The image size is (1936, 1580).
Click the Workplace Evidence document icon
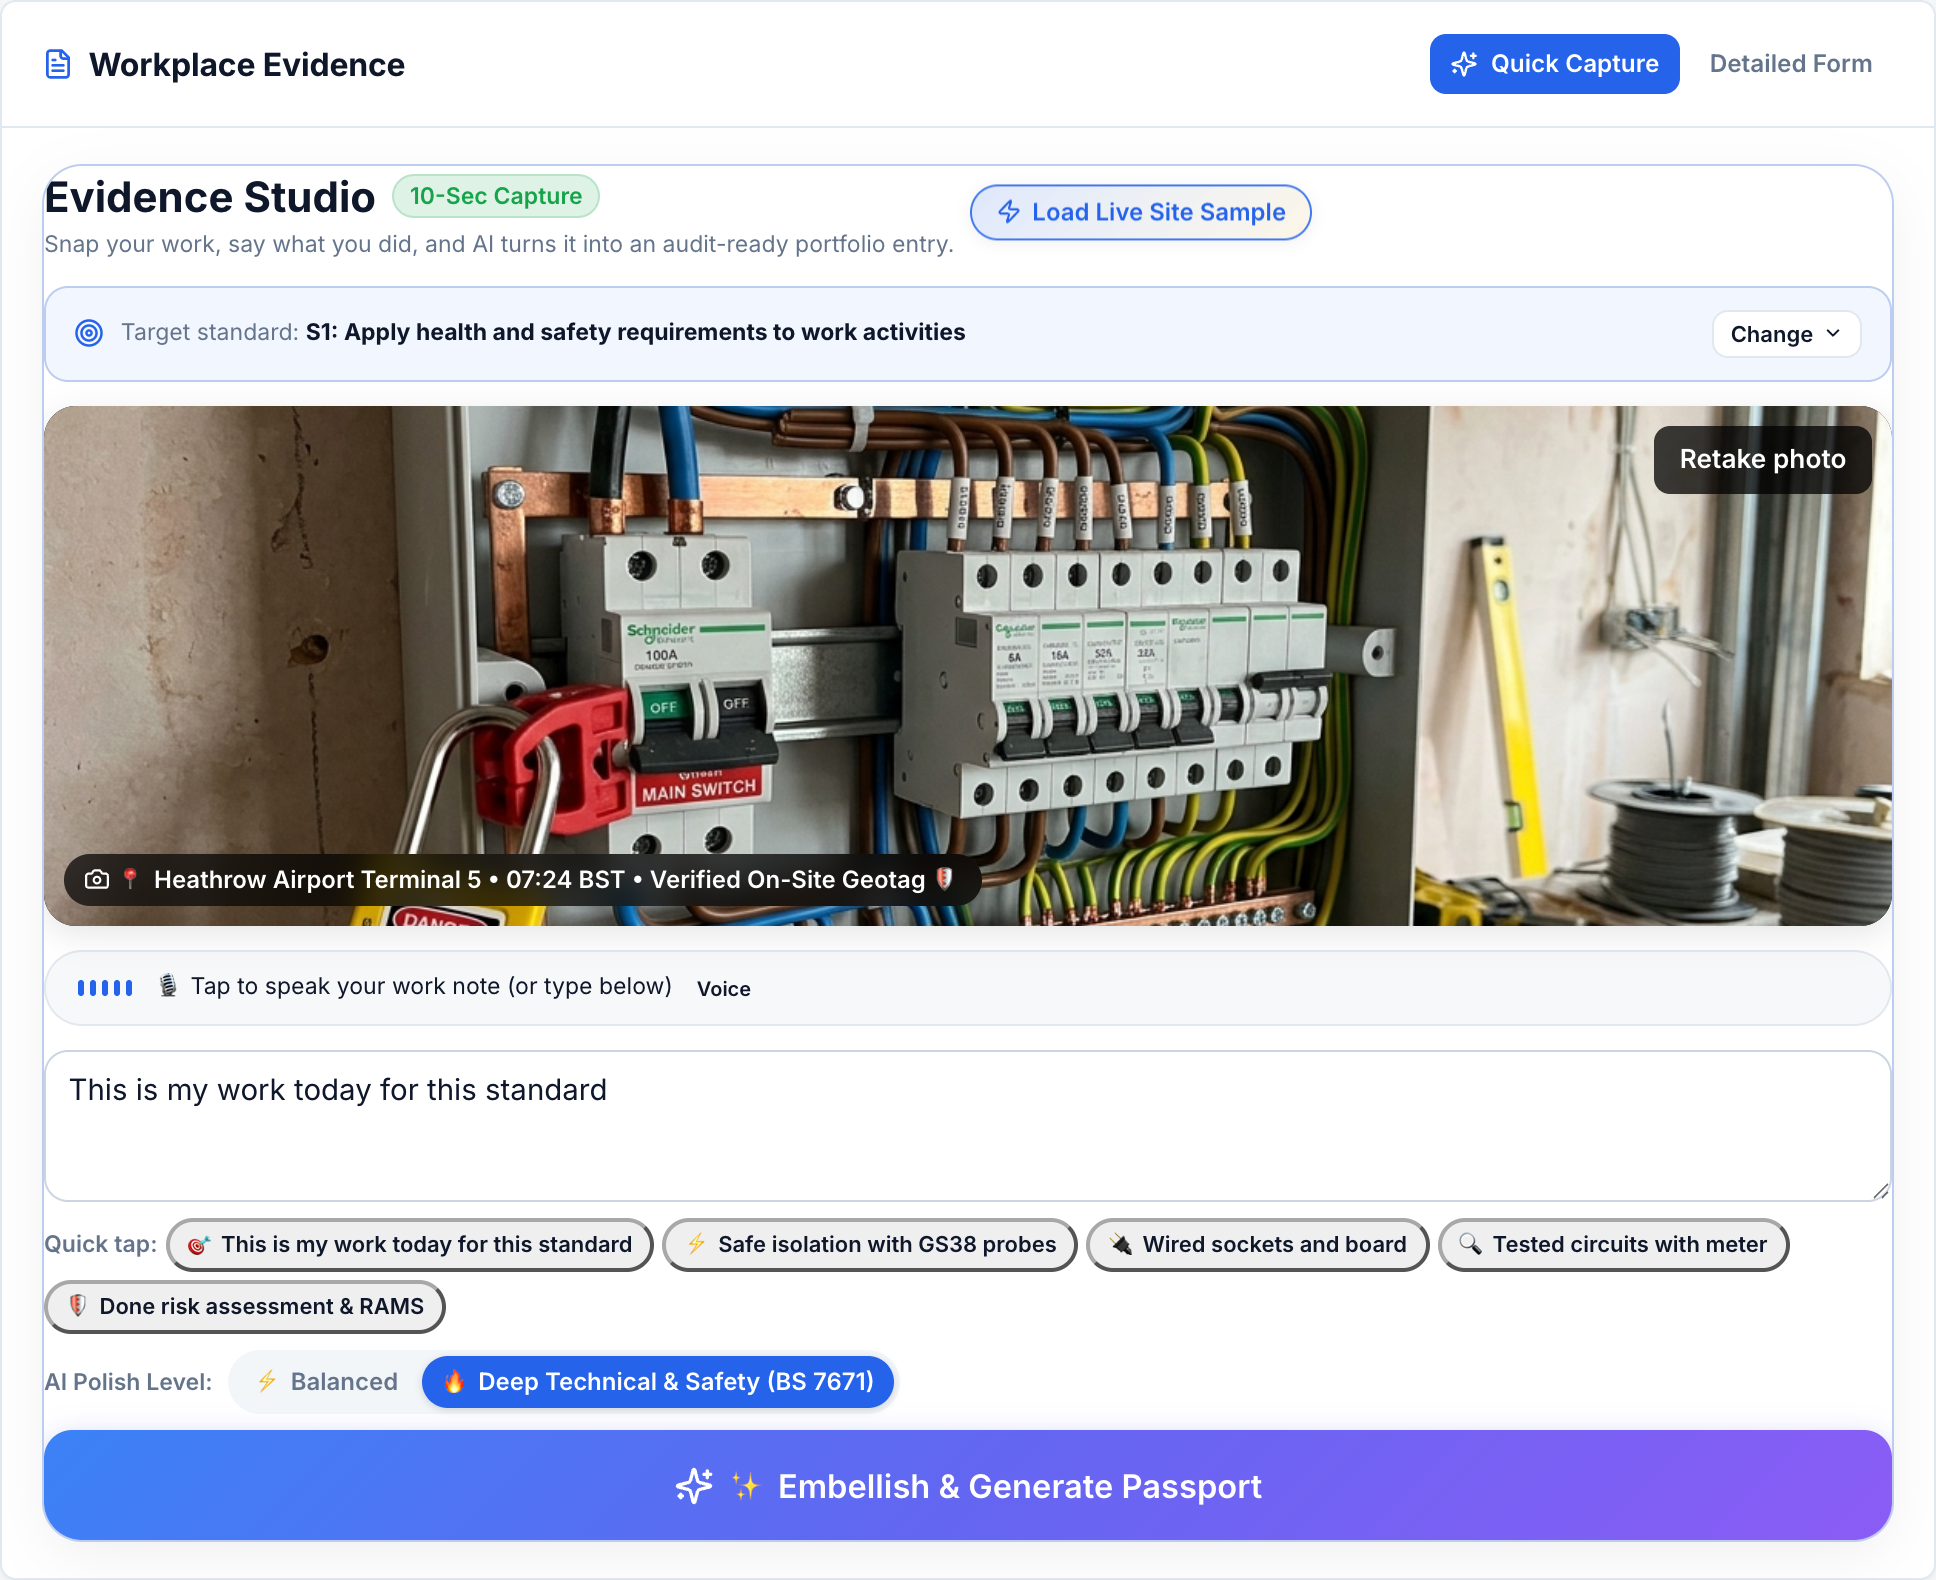point(58,64)
